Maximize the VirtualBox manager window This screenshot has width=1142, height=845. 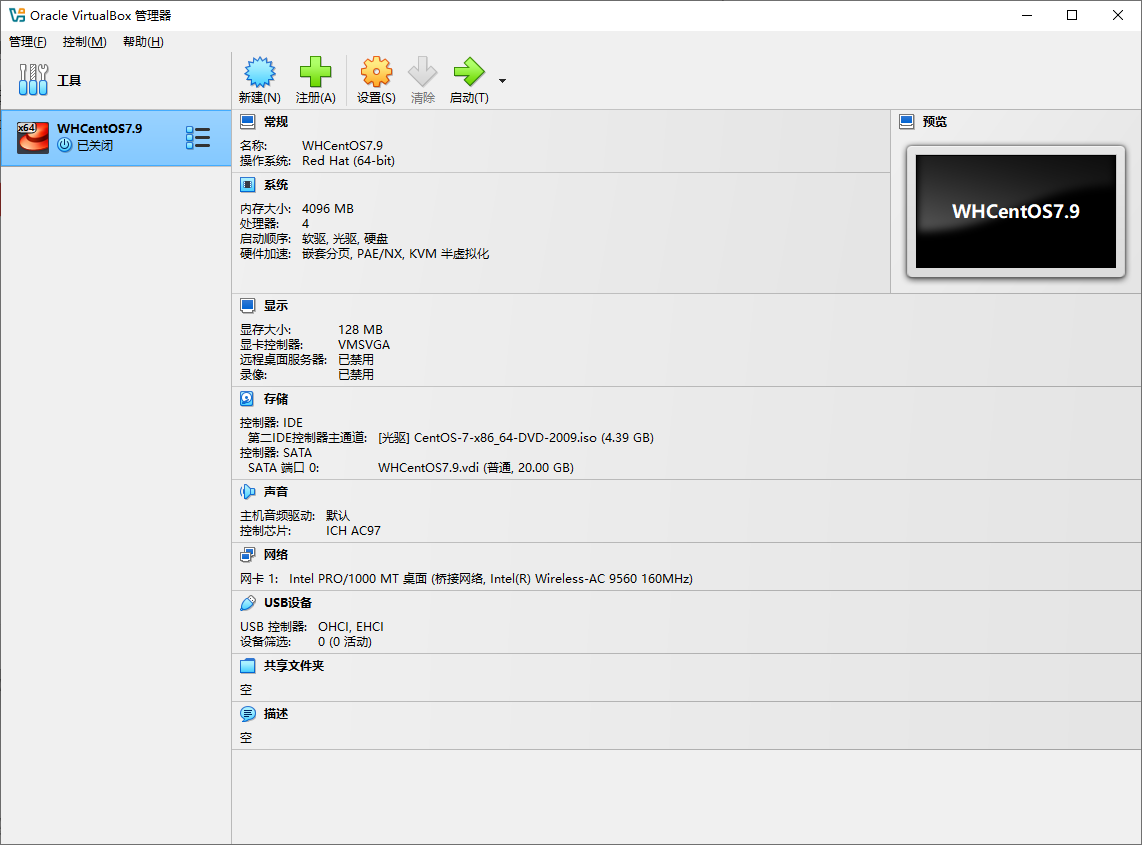click(x=1072, y=15)
